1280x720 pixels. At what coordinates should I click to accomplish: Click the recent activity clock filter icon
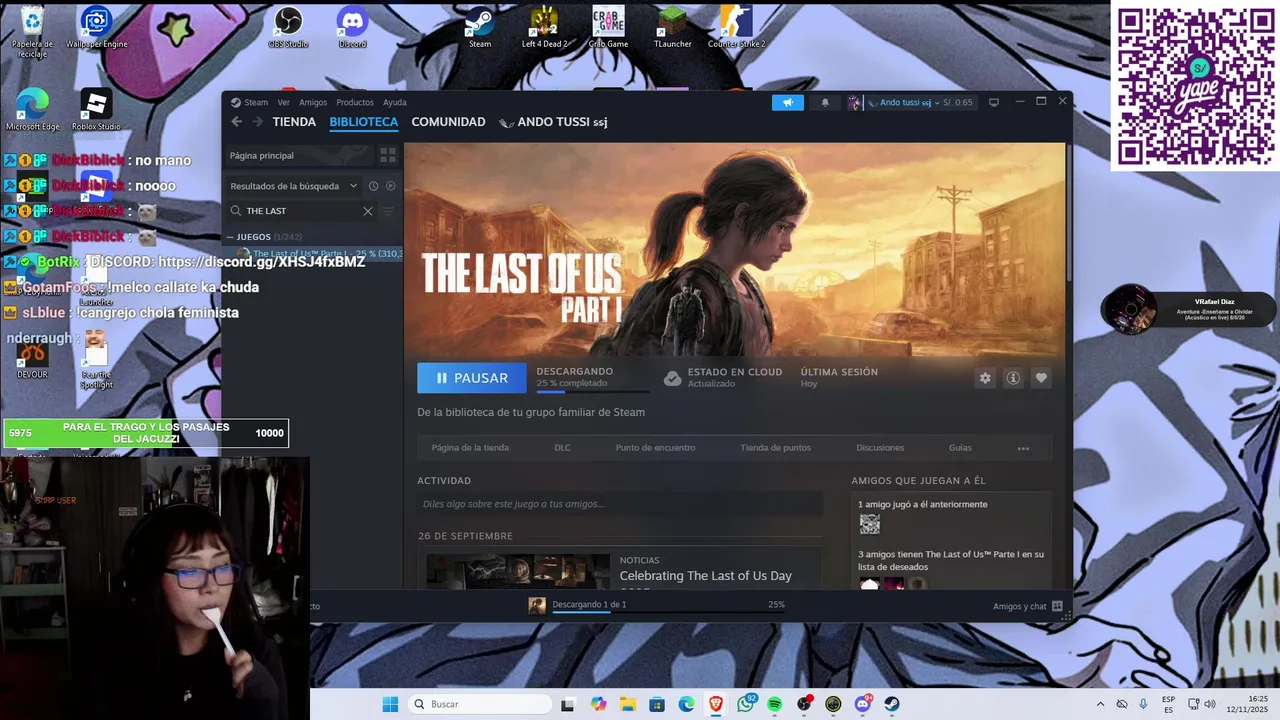(x=373, y=186)
